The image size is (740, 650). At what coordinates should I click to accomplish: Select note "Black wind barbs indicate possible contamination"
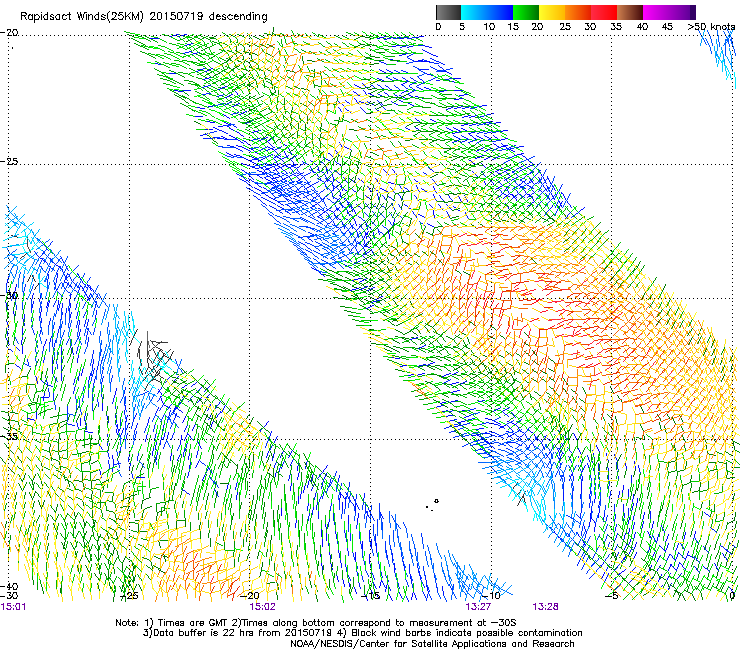[467, 633]
